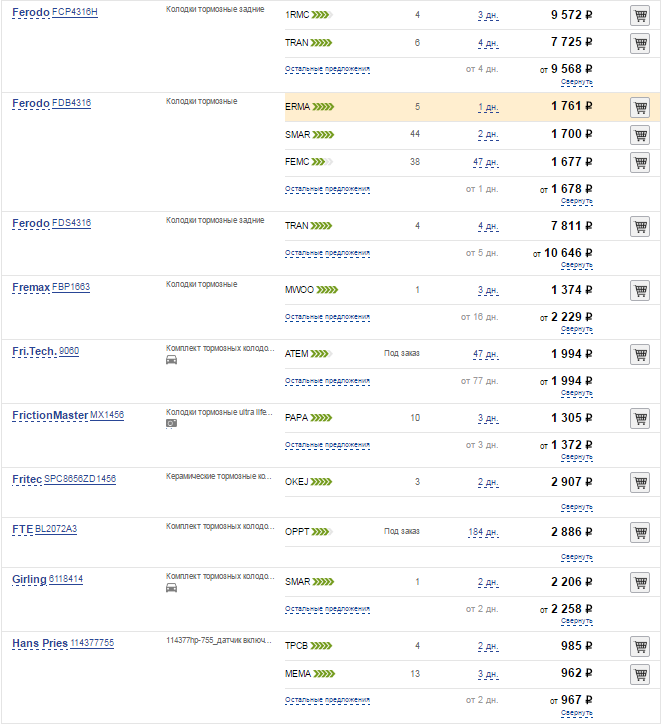
Task: Click 47 дн. delivery term for ATEM
Action: [x=485, y=354]
